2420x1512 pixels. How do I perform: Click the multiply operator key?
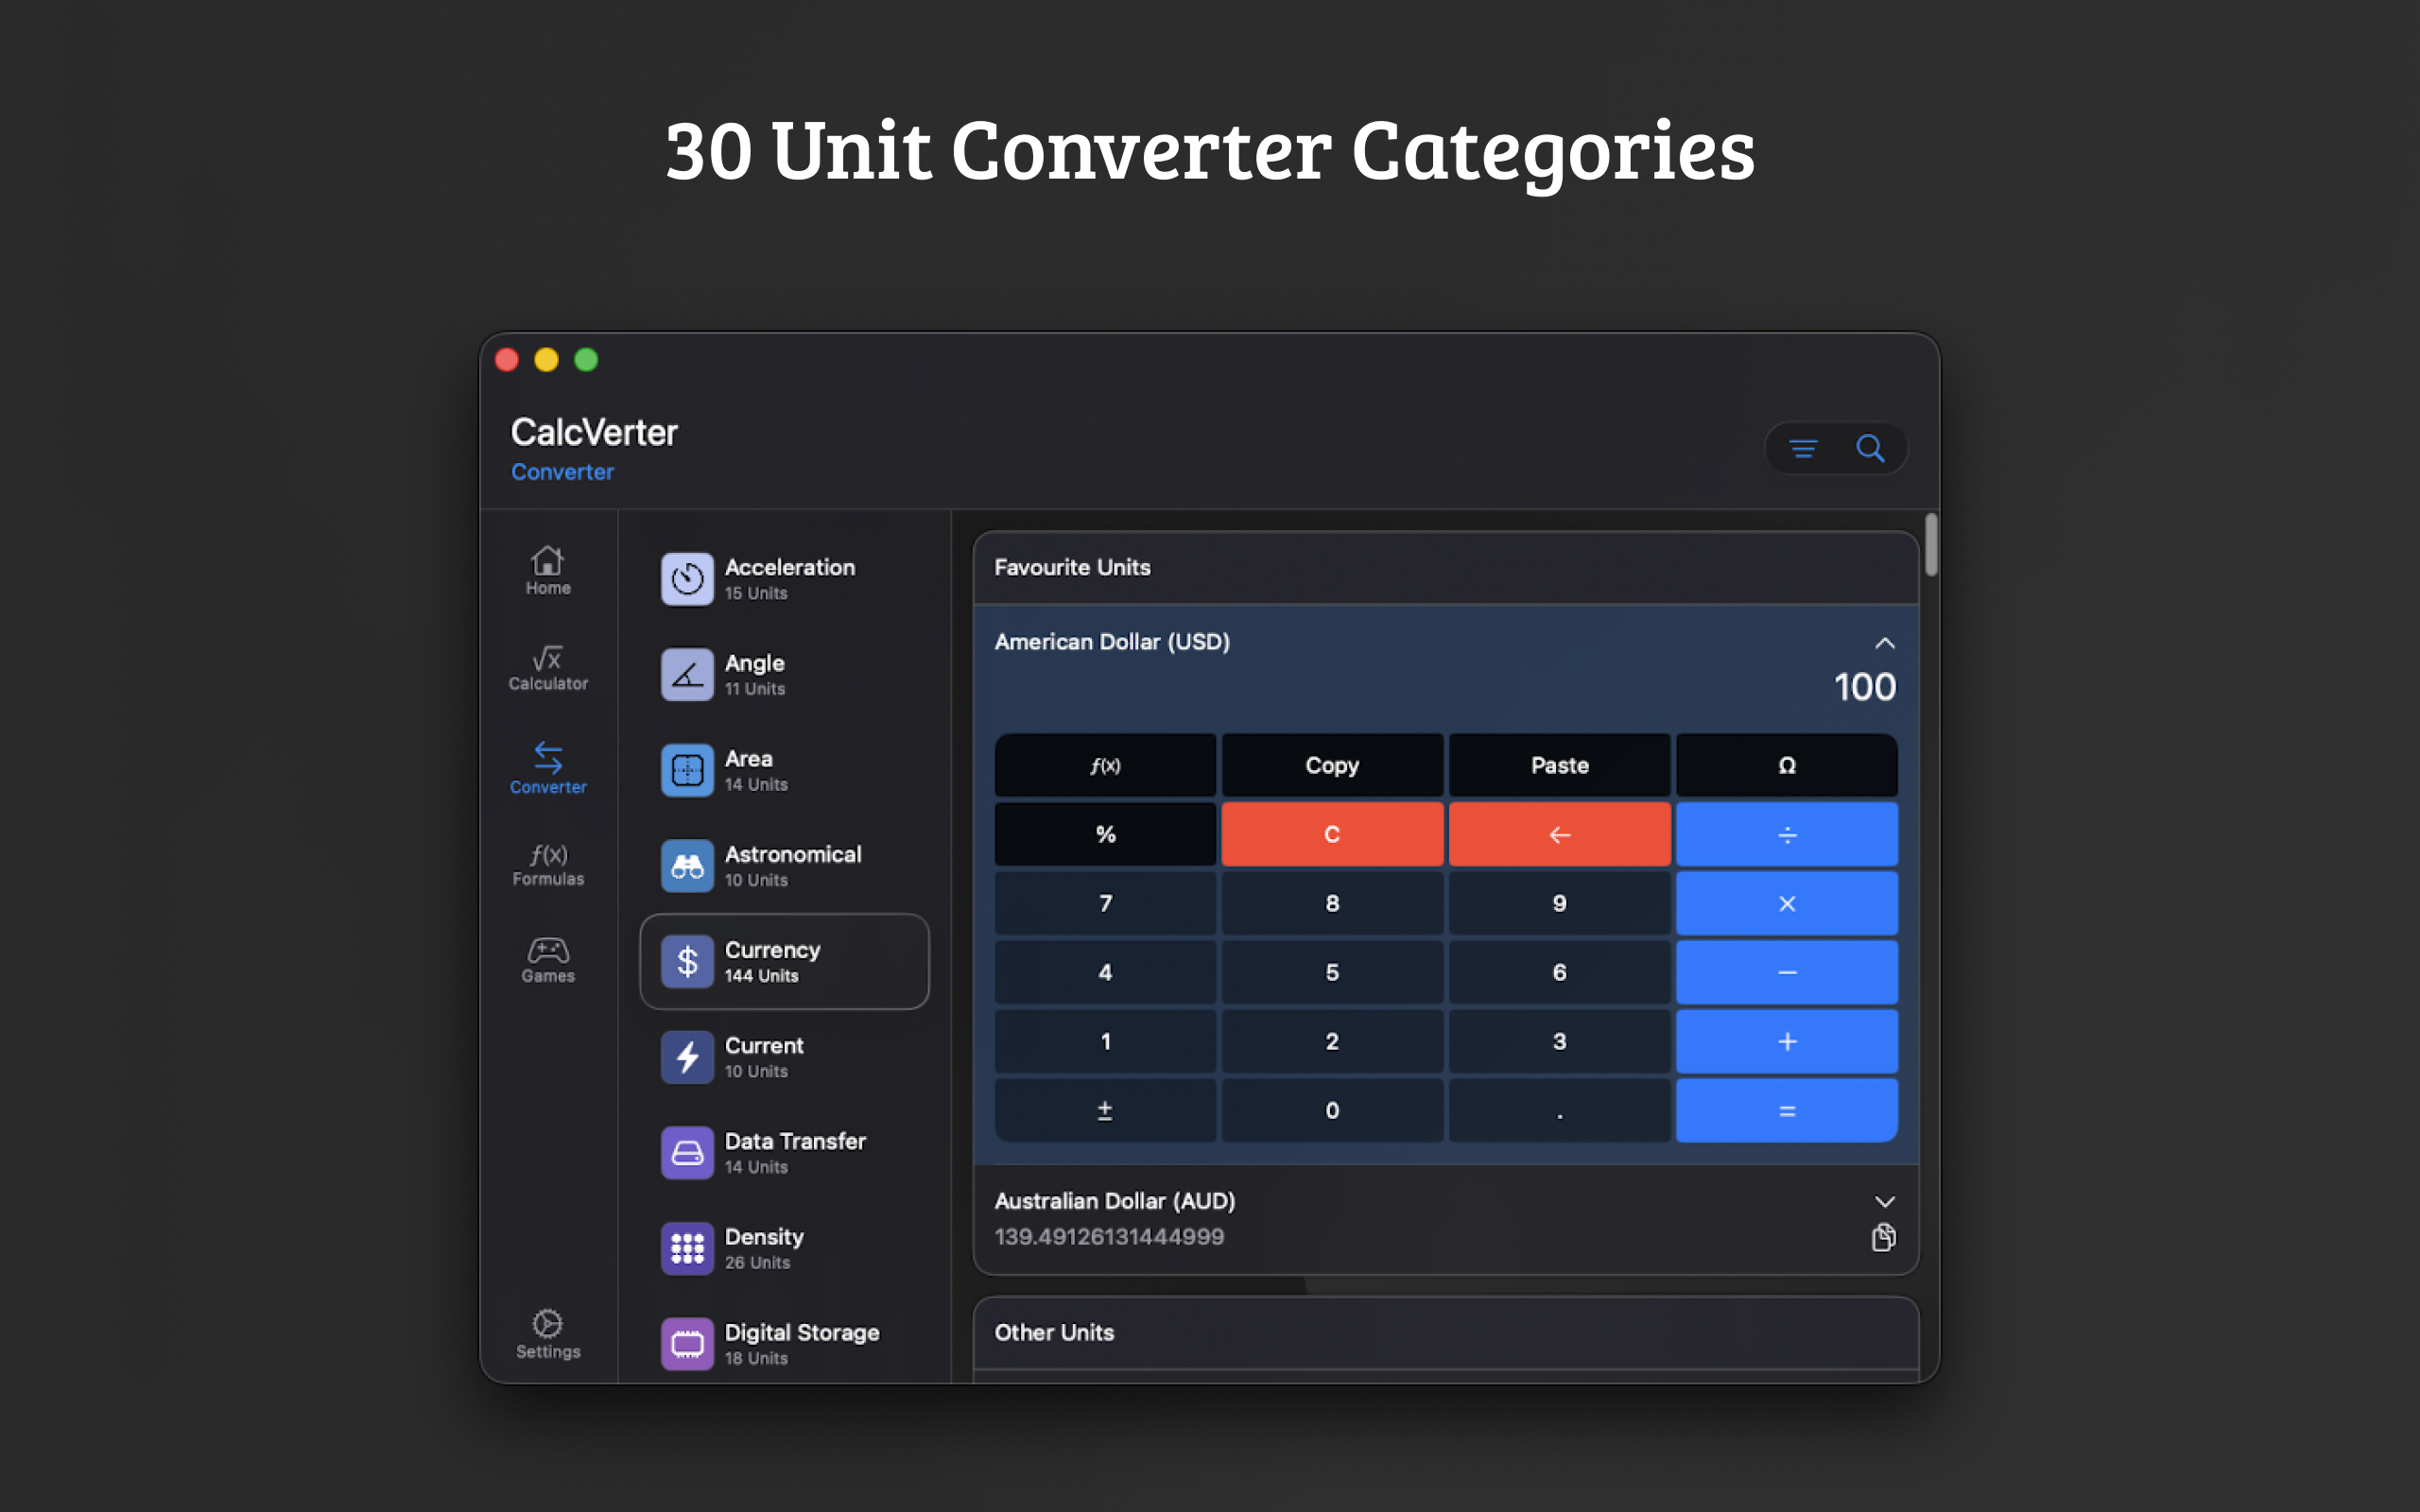coord(1786,903)
